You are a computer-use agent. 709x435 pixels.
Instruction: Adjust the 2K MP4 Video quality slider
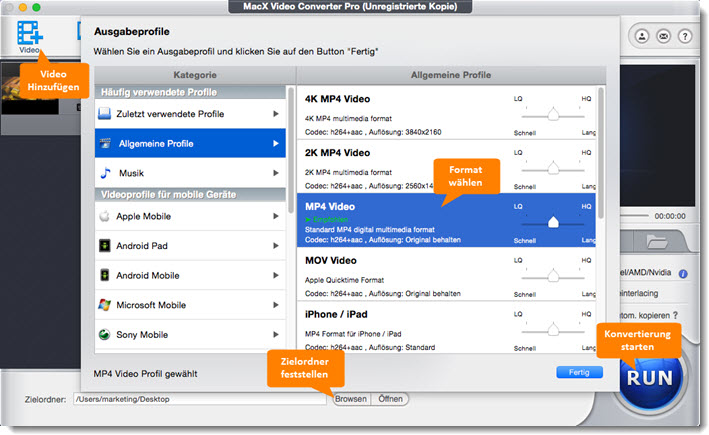point(553,168)
